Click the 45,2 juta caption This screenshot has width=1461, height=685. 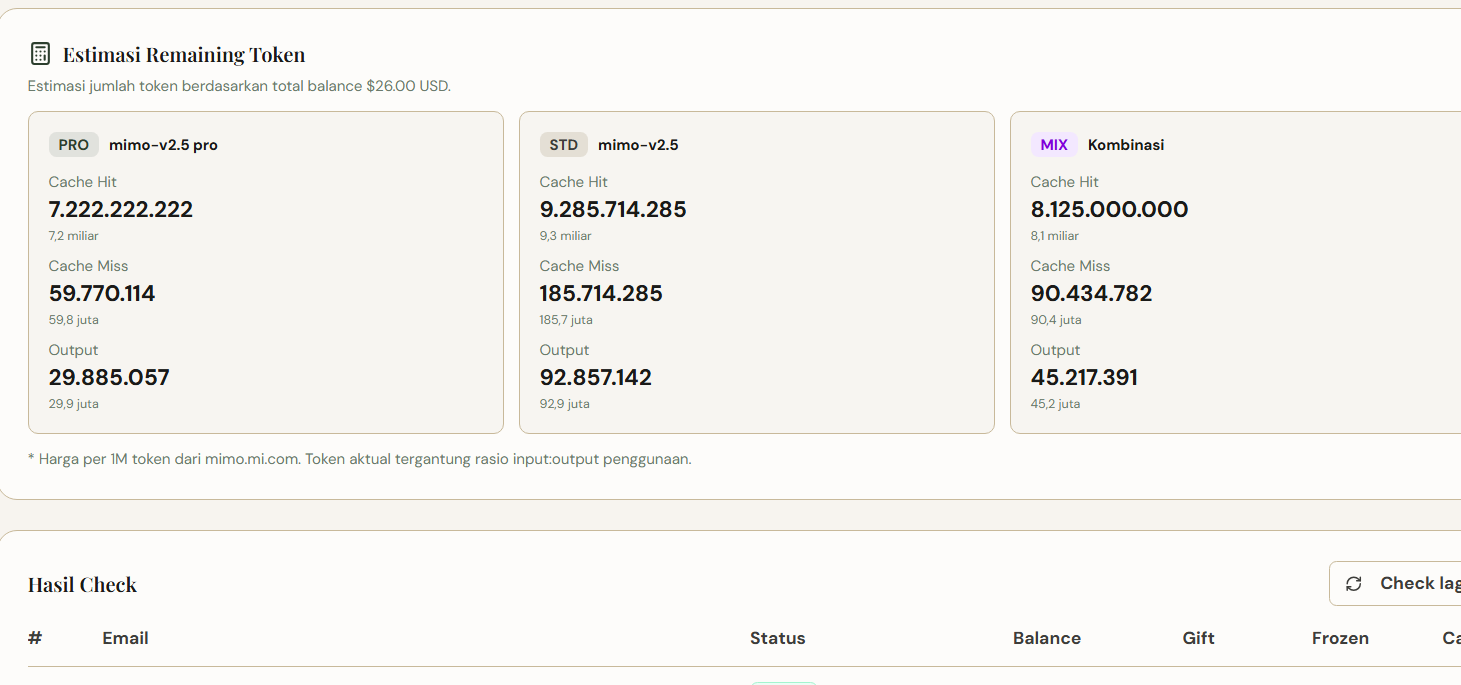[1056, 404]
